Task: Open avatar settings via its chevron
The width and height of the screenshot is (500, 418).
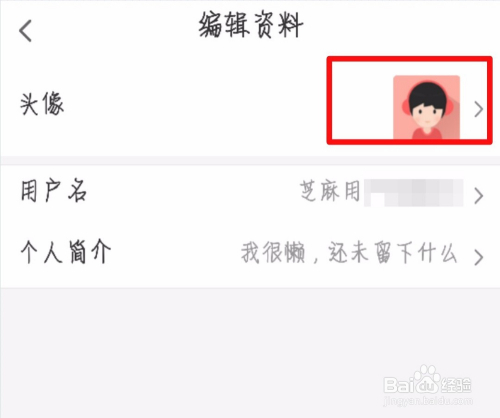Action: [x=479, y=110]
